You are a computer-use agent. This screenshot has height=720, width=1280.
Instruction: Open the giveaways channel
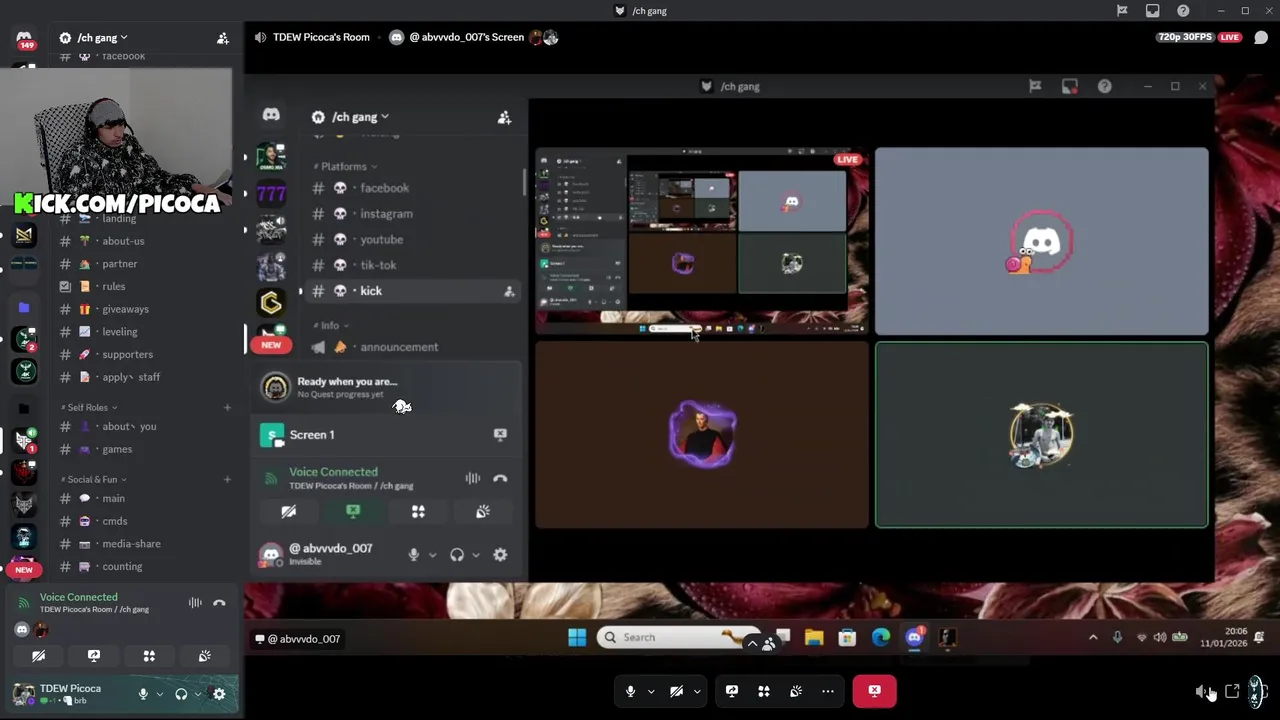pyautogui.click(x=125, y=309)
